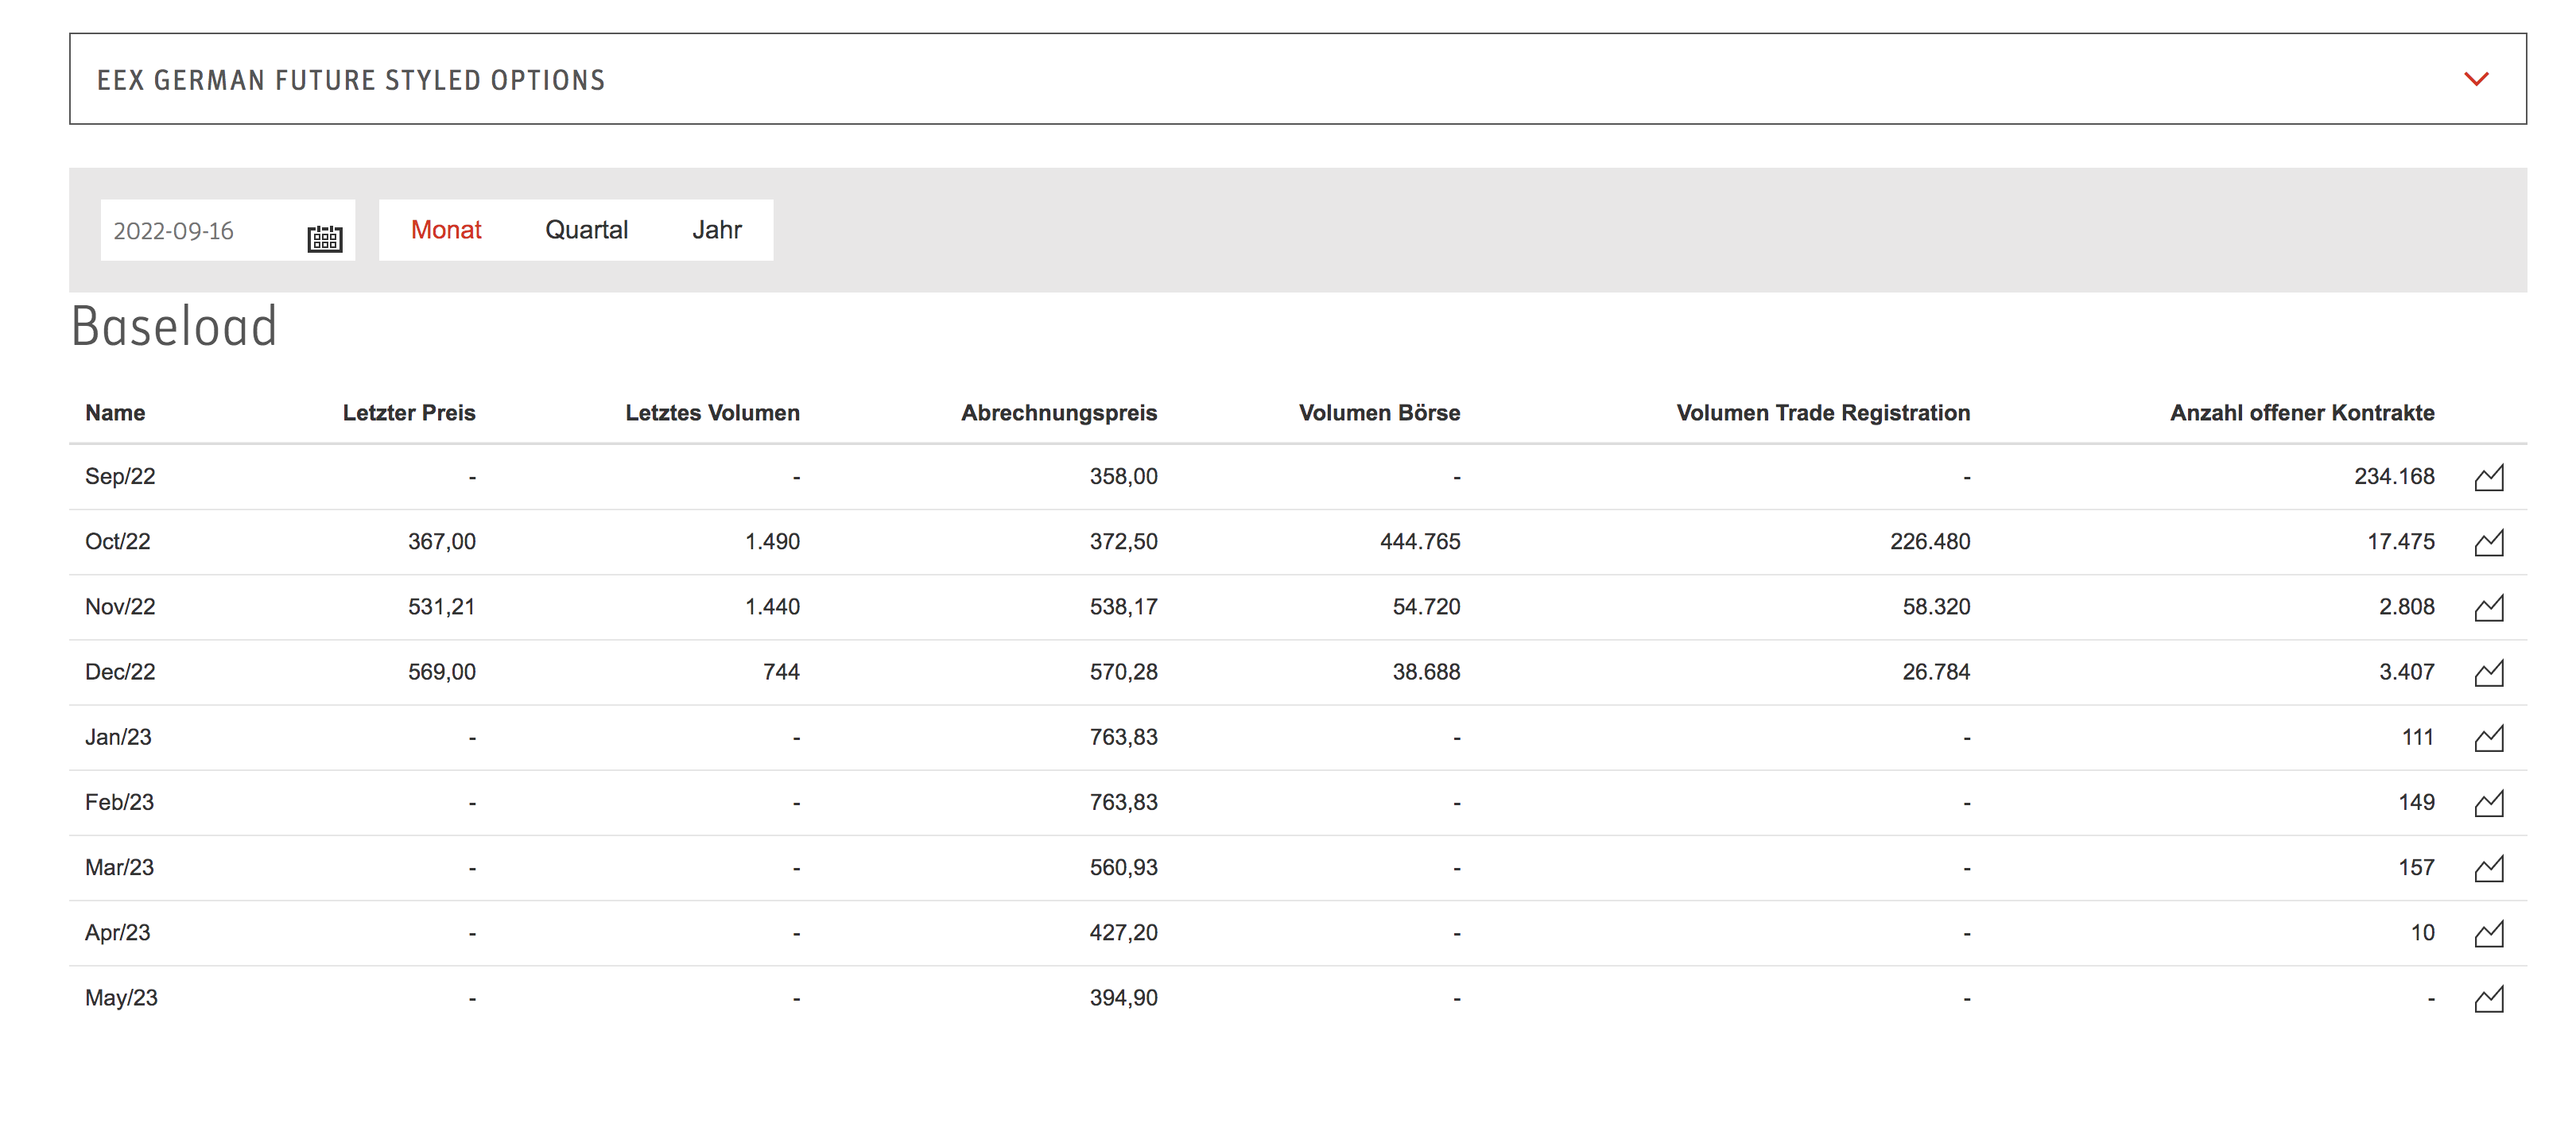Select the Nov/22 row name
Image resolution: width=2576 pixels, height=1143 pixels.
(120, 607)
